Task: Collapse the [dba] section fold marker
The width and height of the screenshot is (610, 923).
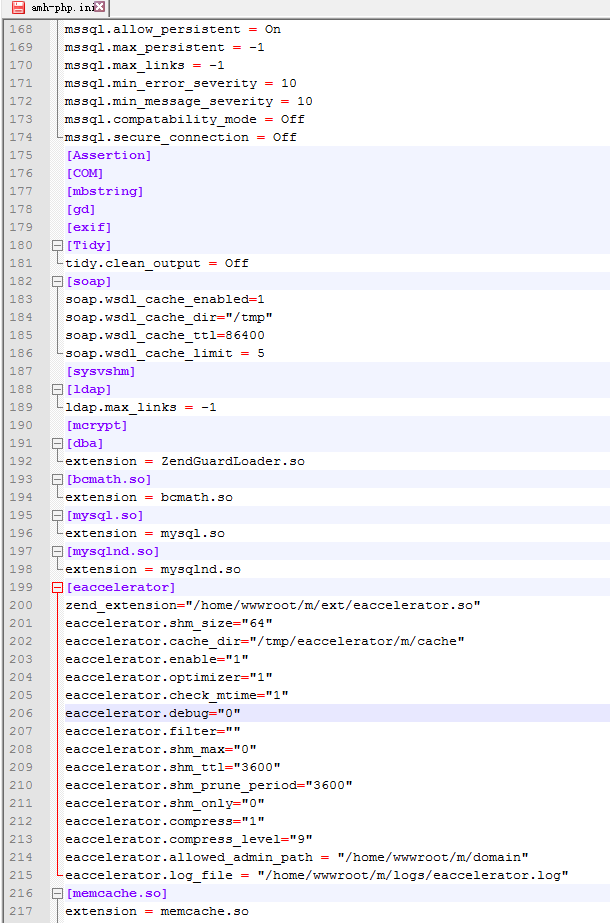Action: (57, 444)
